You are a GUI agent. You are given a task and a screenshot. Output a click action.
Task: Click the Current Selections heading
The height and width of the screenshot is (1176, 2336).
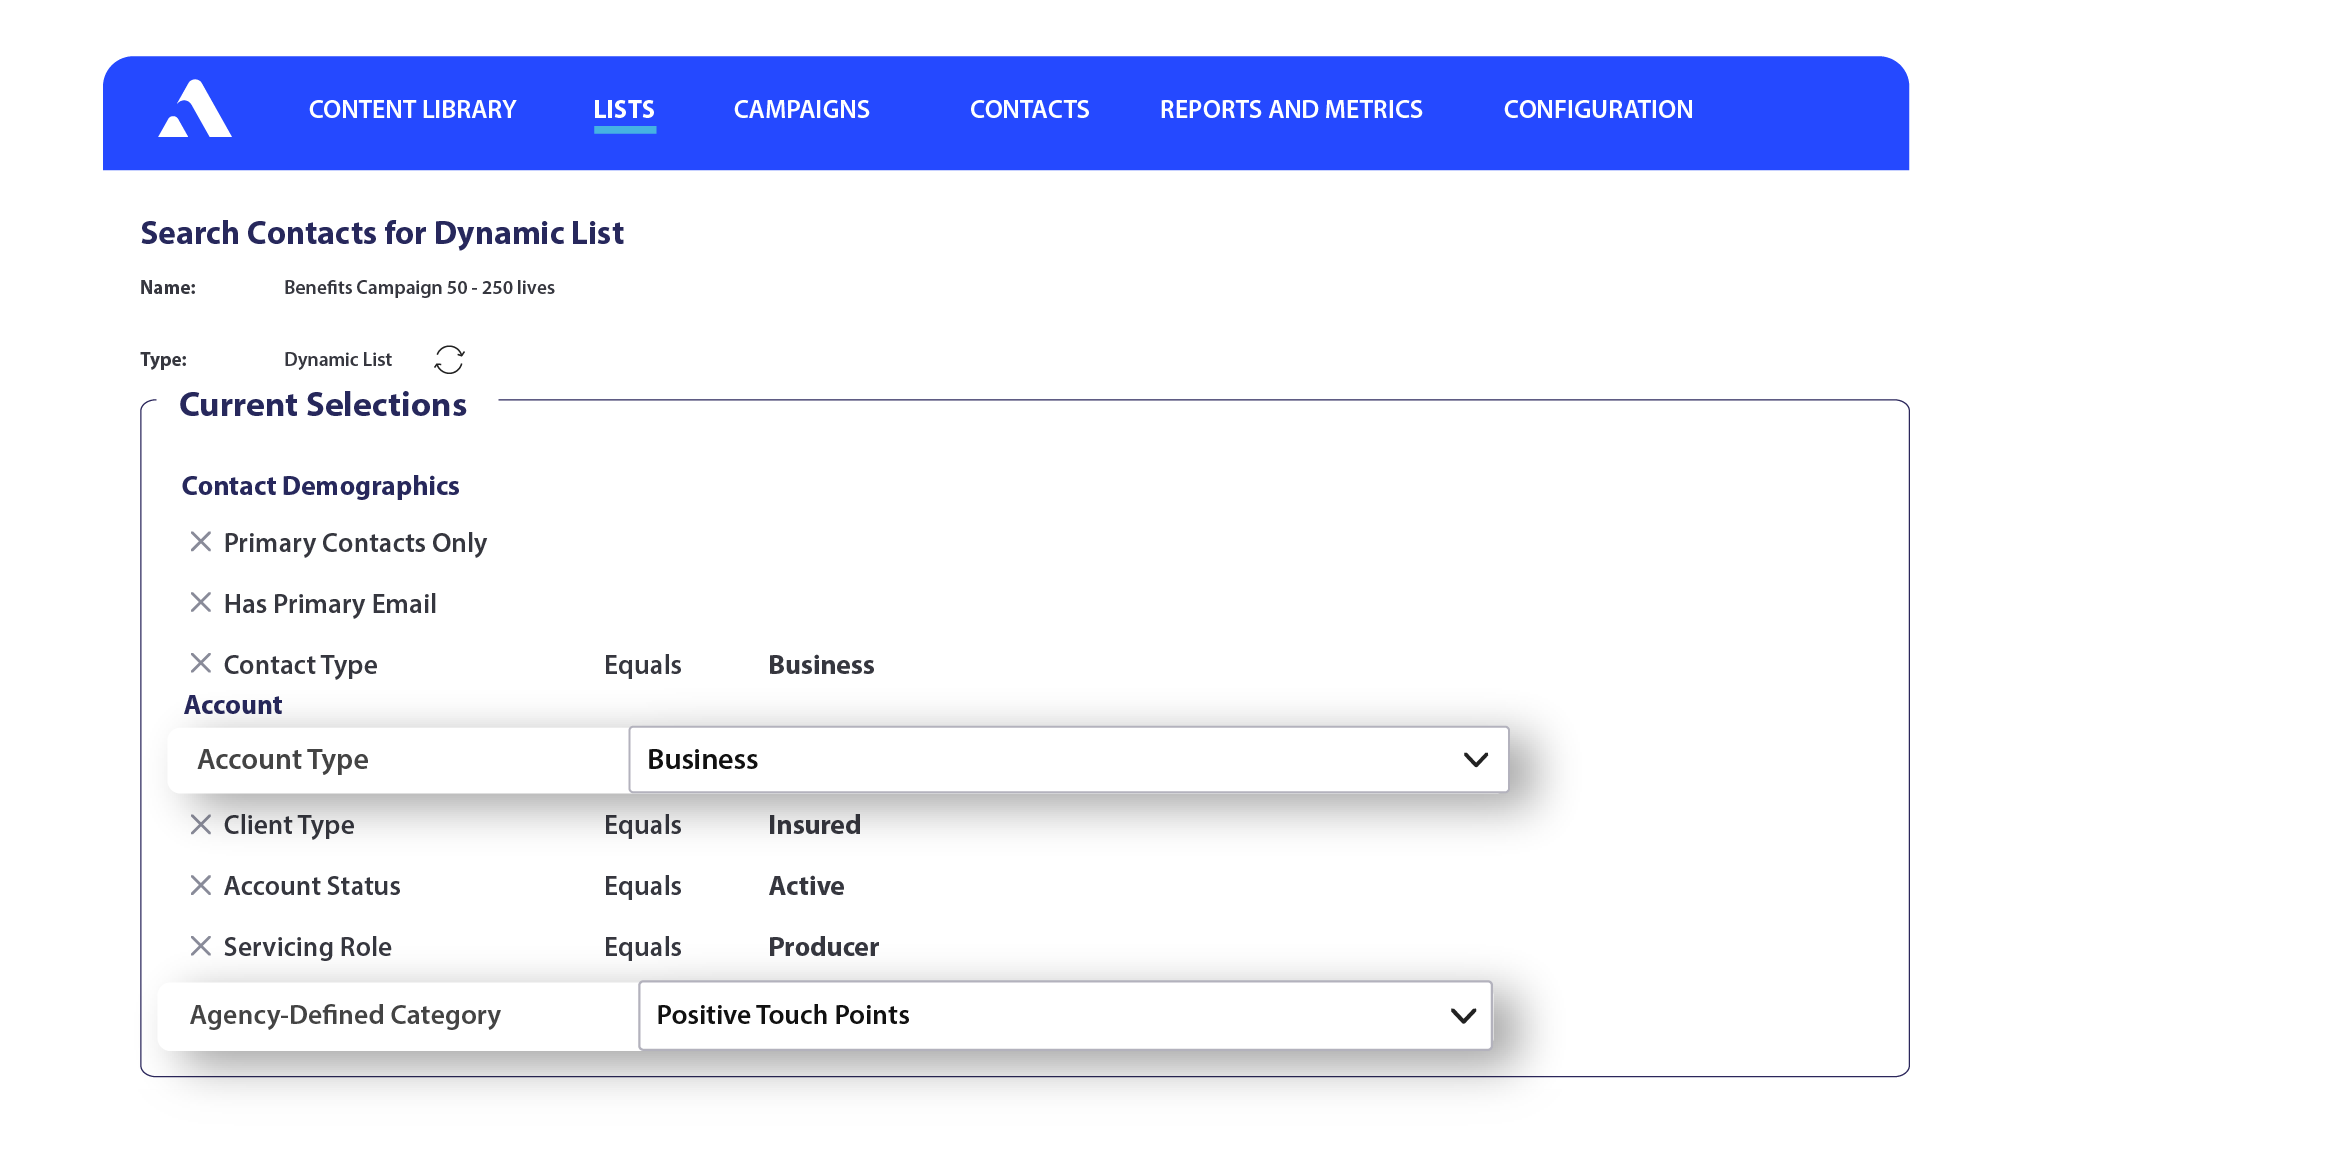pos(322,405)
